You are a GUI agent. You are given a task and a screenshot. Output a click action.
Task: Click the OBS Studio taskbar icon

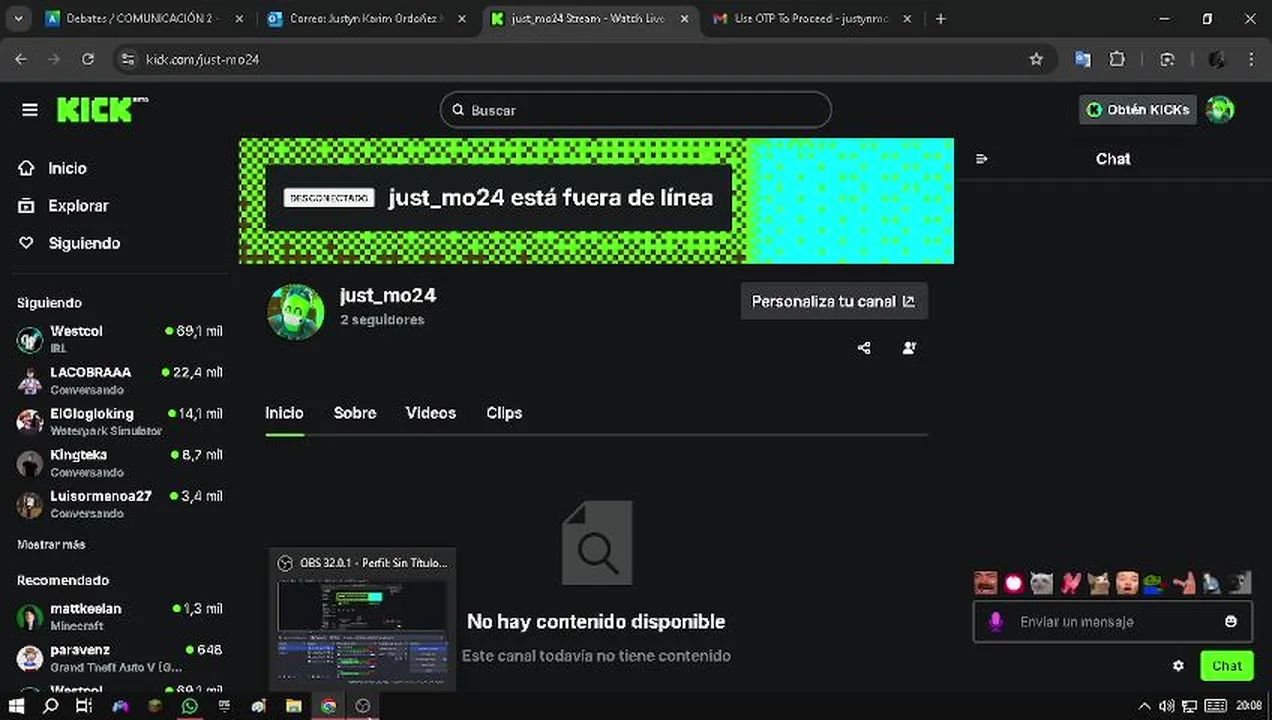pyautogui.click(x=363, y=706)
